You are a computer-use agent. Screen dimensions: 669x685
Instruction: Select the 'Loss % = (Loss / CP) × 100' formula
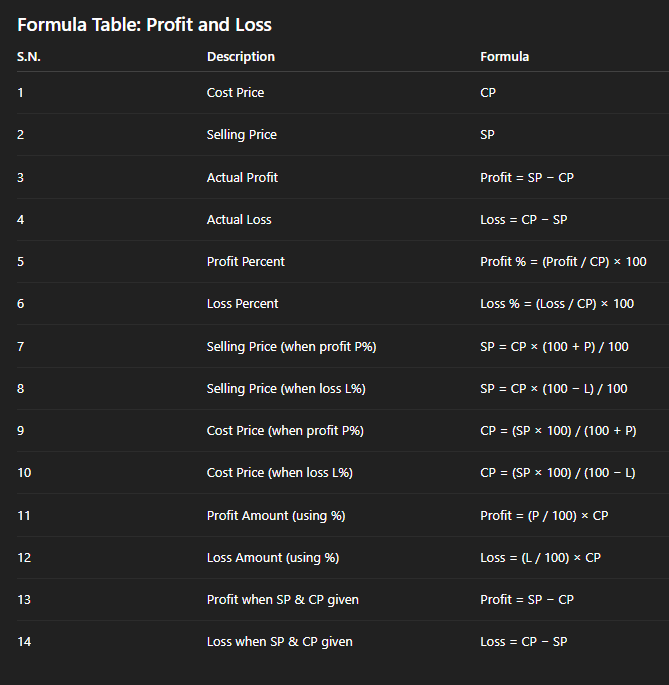point(557,304)
